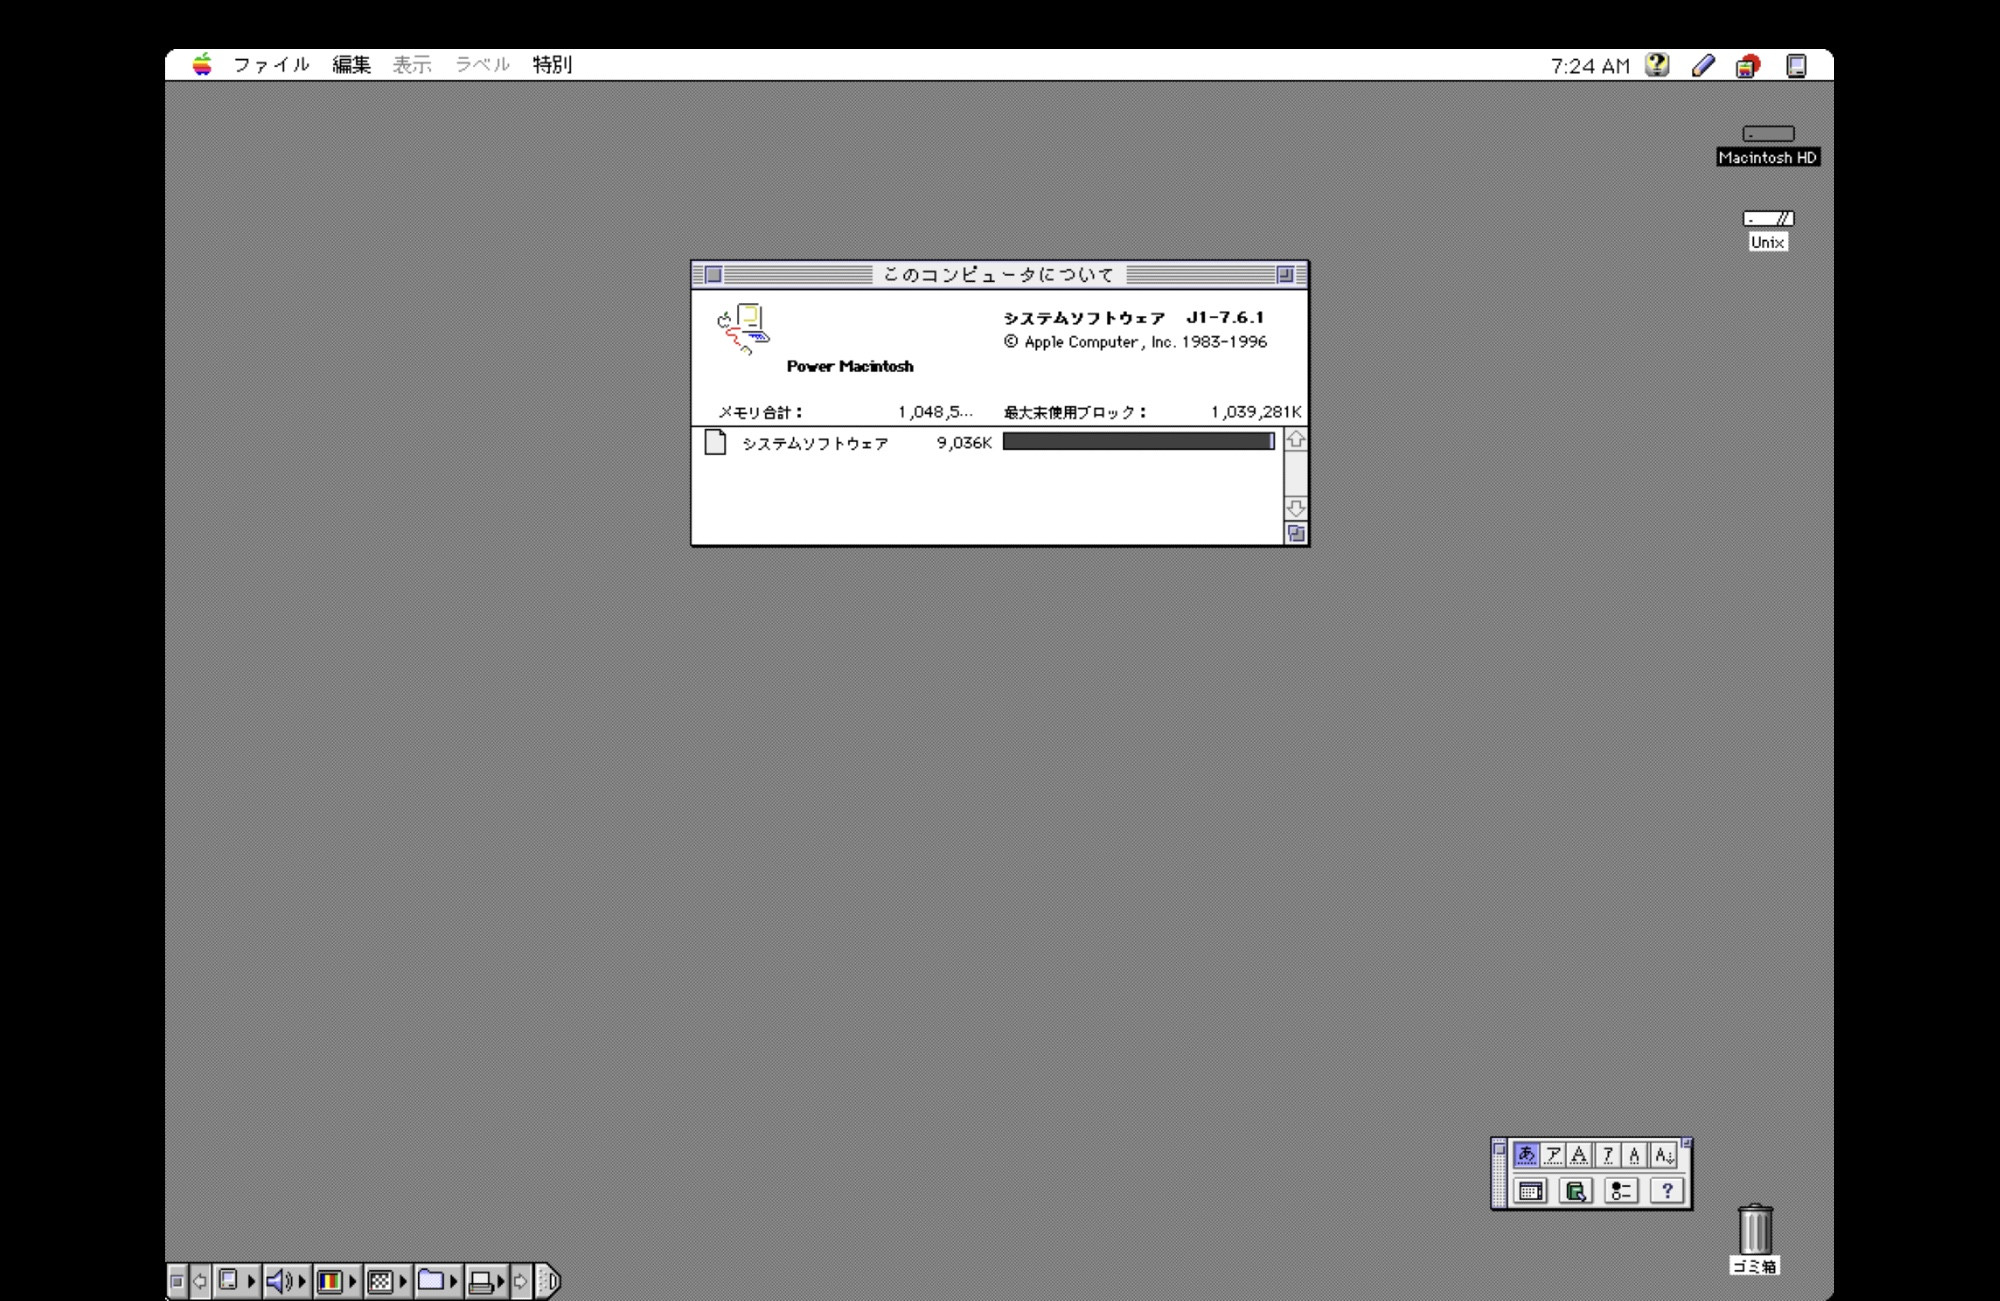Expand the computer module arrow in Control Strip

click(x=252, y=1281)
